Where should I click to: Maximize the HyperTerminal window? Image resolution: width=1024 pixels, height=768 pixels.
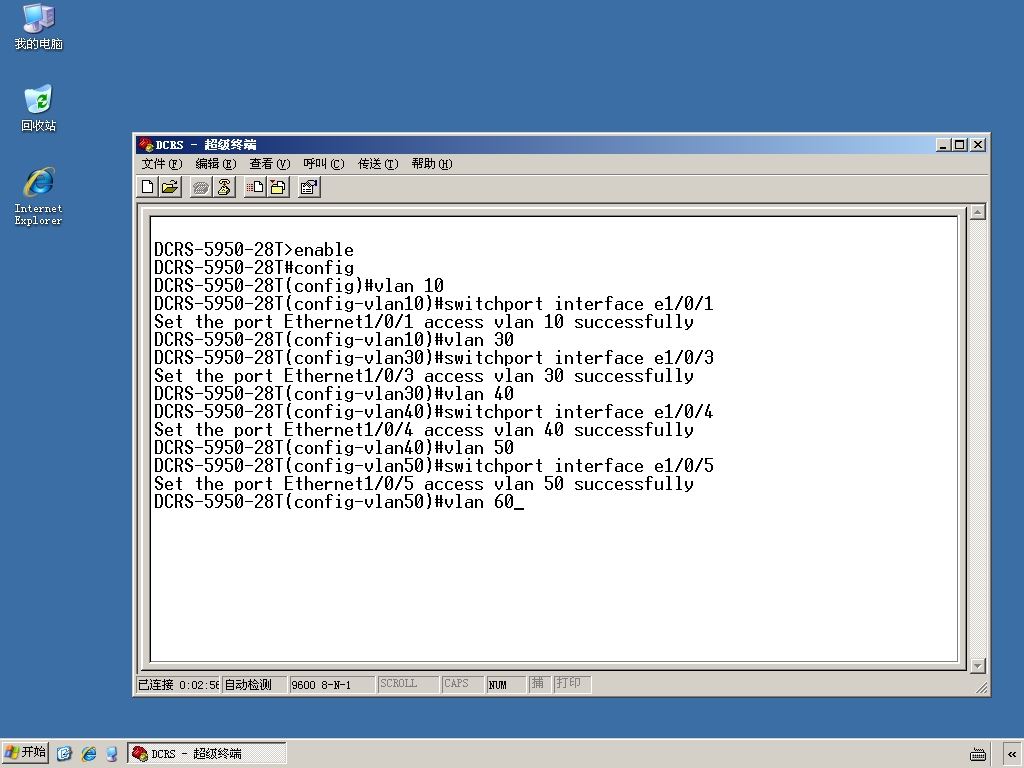point(959,145)
